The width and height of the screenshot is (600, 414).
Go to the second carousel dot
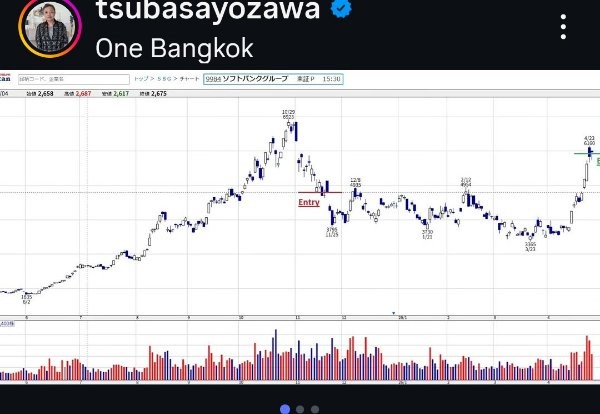(x=301, y=408)
